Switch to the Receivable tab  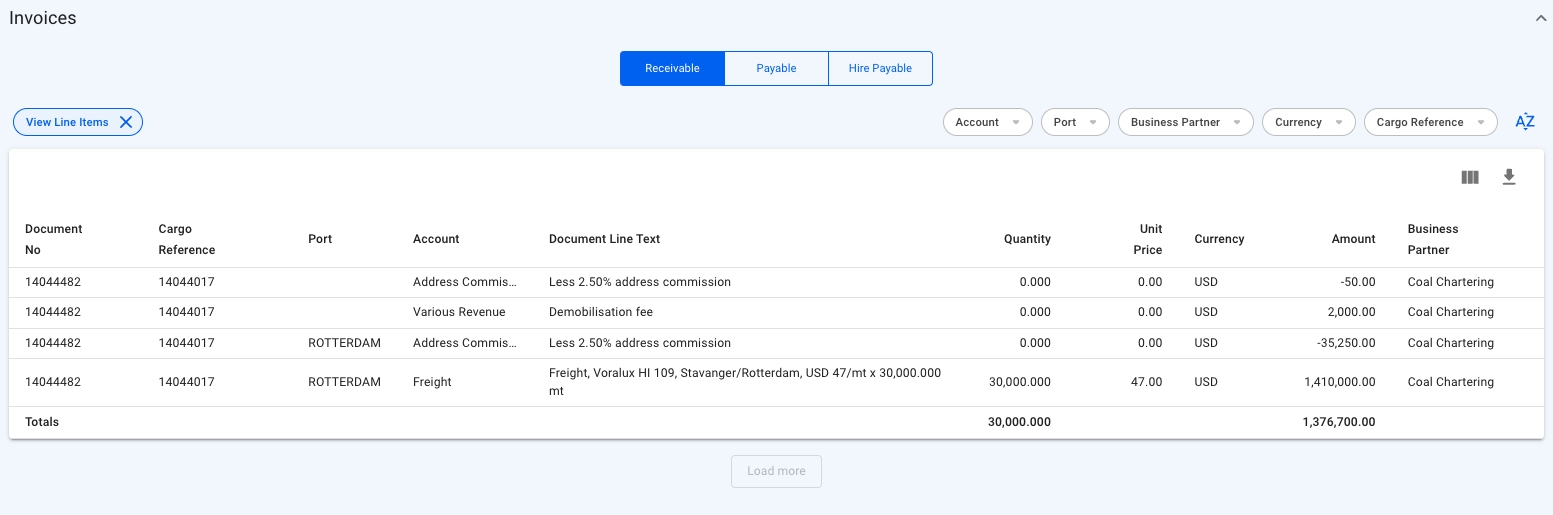pyautogui.click(x=672, y=68)
